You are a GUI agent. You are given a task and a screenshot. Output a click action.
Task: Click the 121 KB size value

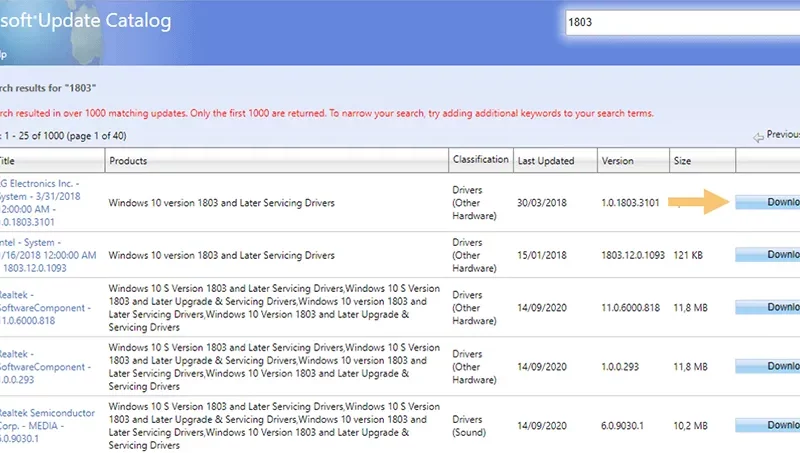pos(688,255)
